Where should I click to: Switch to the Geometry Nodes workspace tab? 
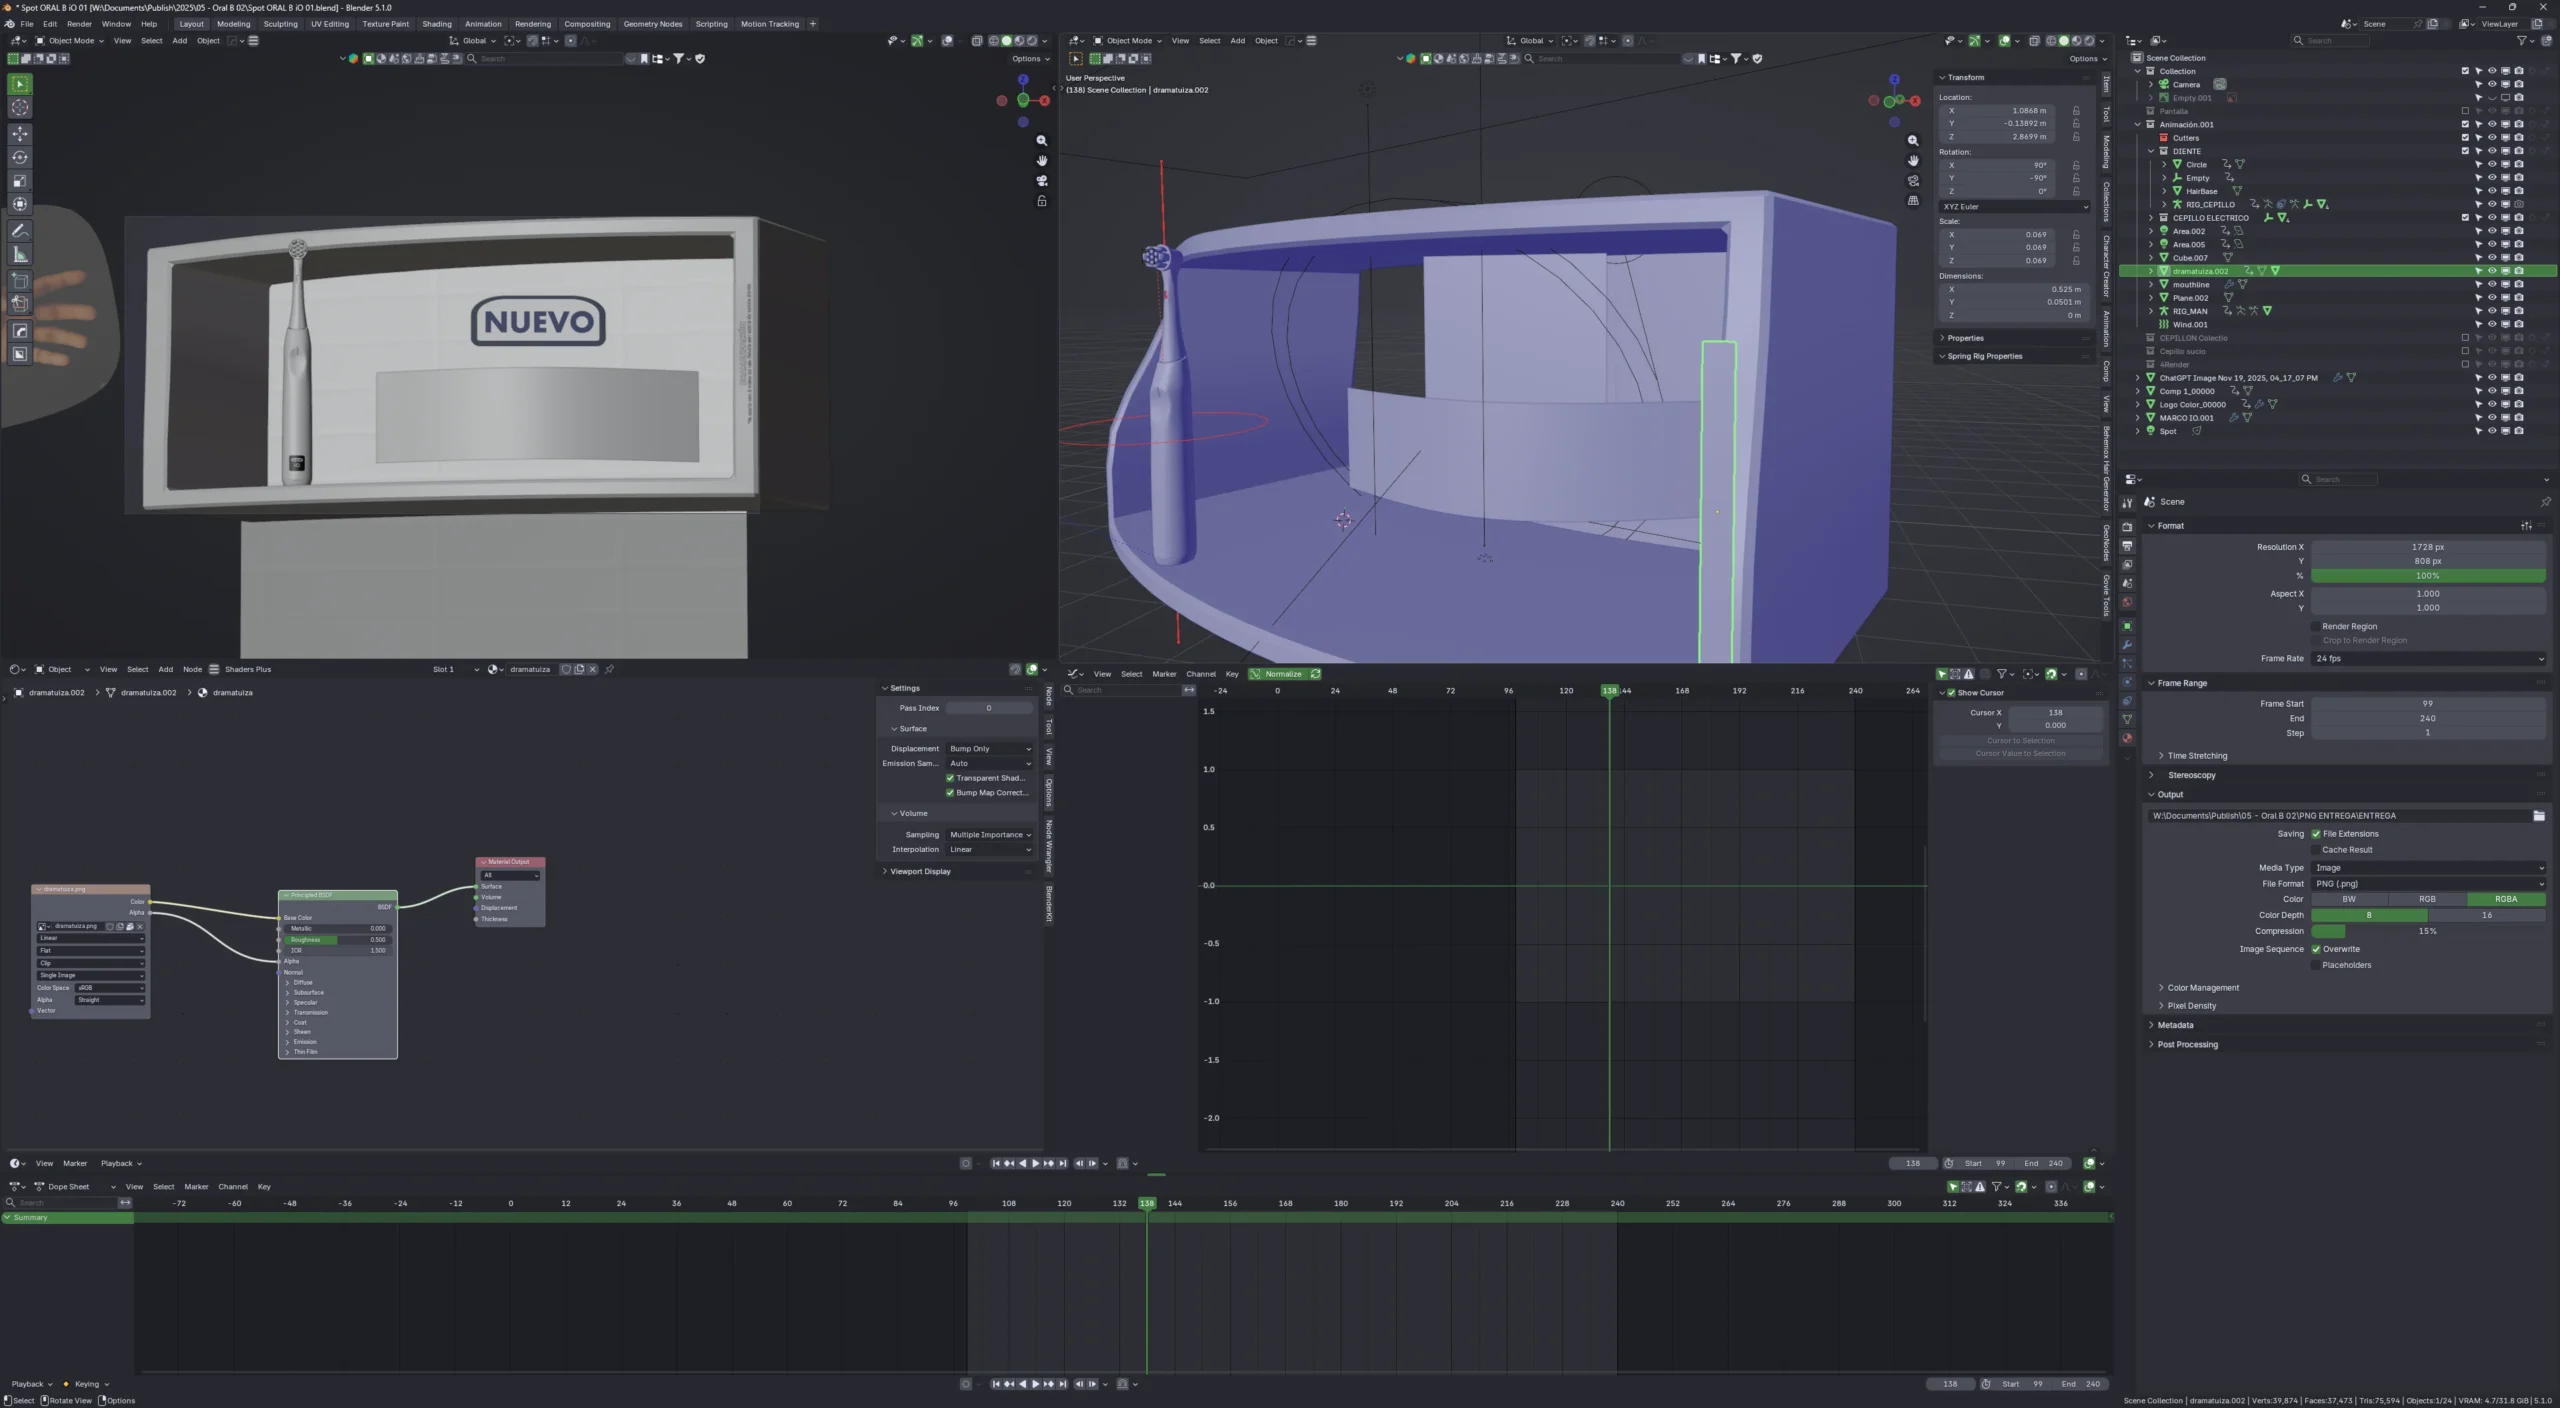click(652, 24)
